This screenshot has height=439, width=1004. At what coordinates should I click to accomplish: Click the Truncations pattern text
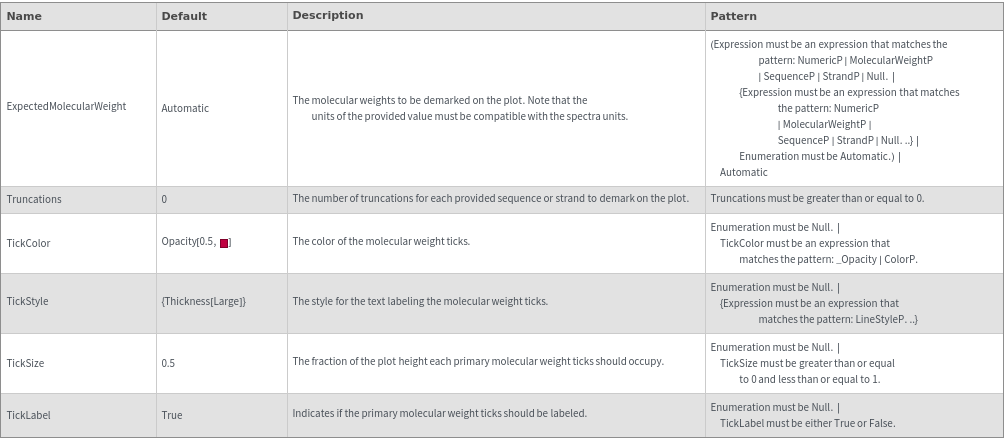point(817,198)
